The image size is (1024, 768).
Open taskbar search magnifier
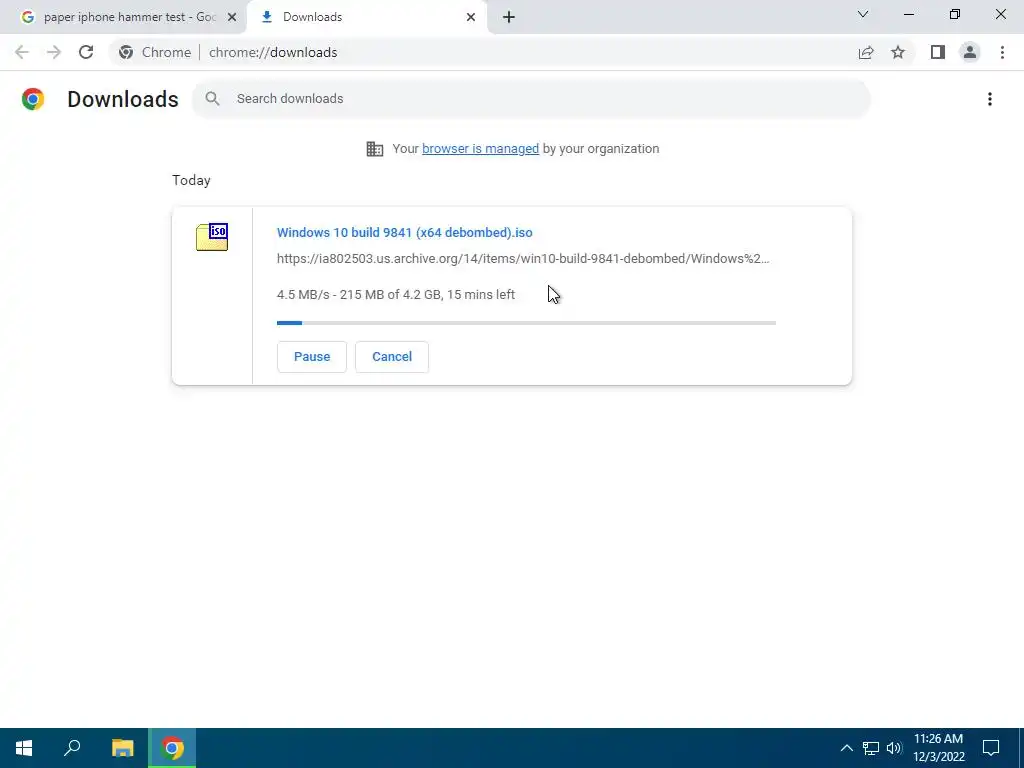coord(72,748)
